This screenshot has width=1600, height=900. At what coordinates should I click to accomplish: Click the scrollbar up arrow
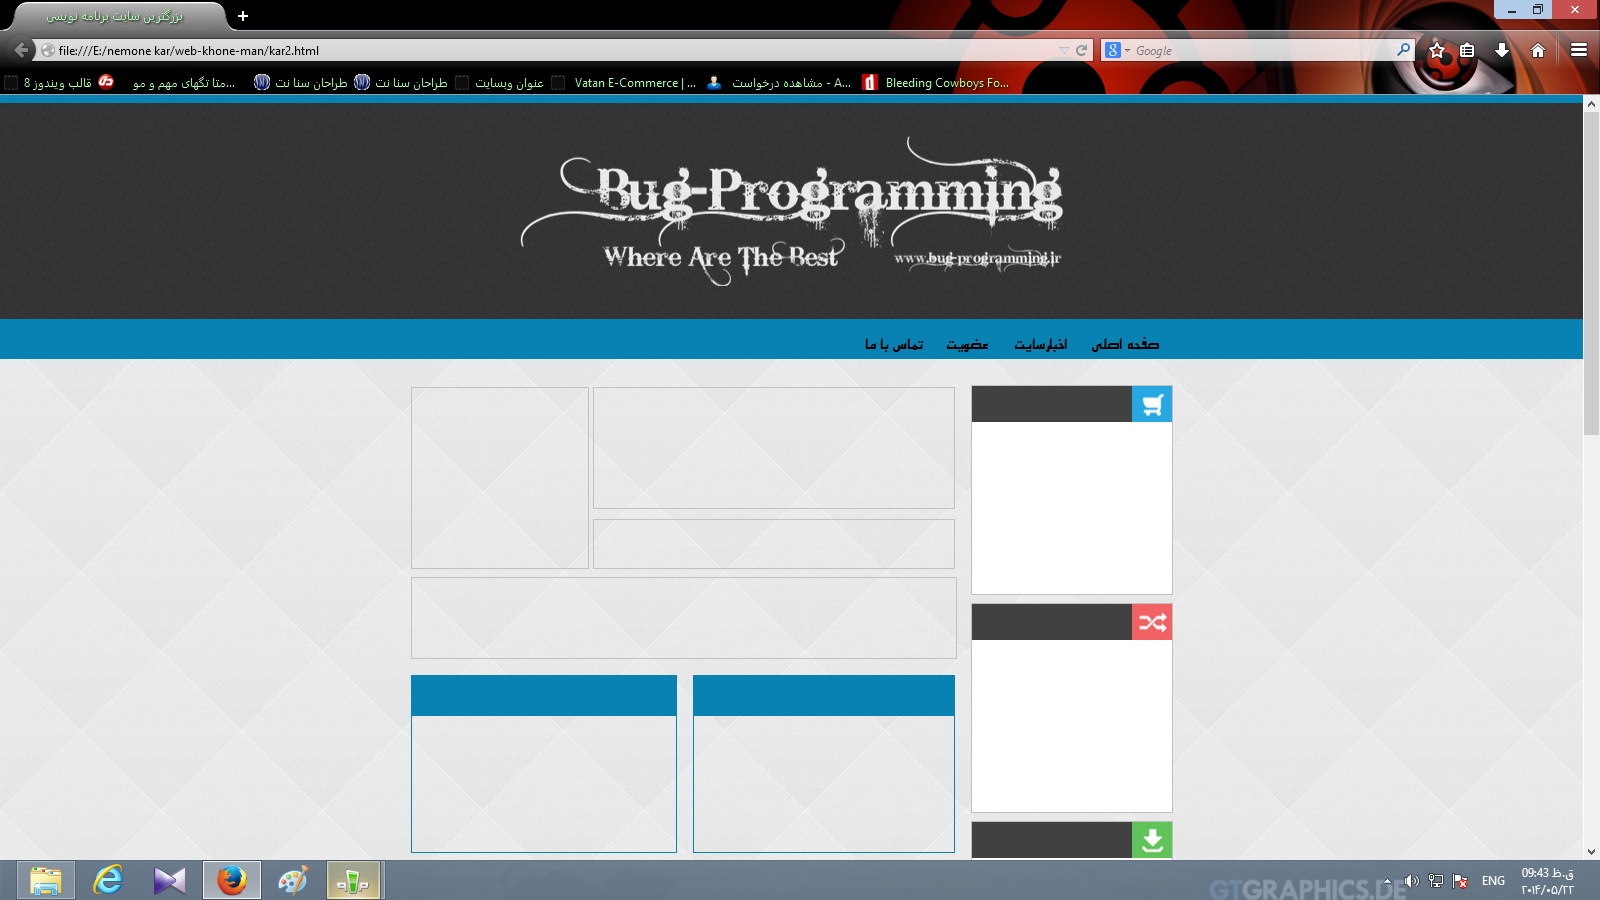click(x=1591, y=104)
